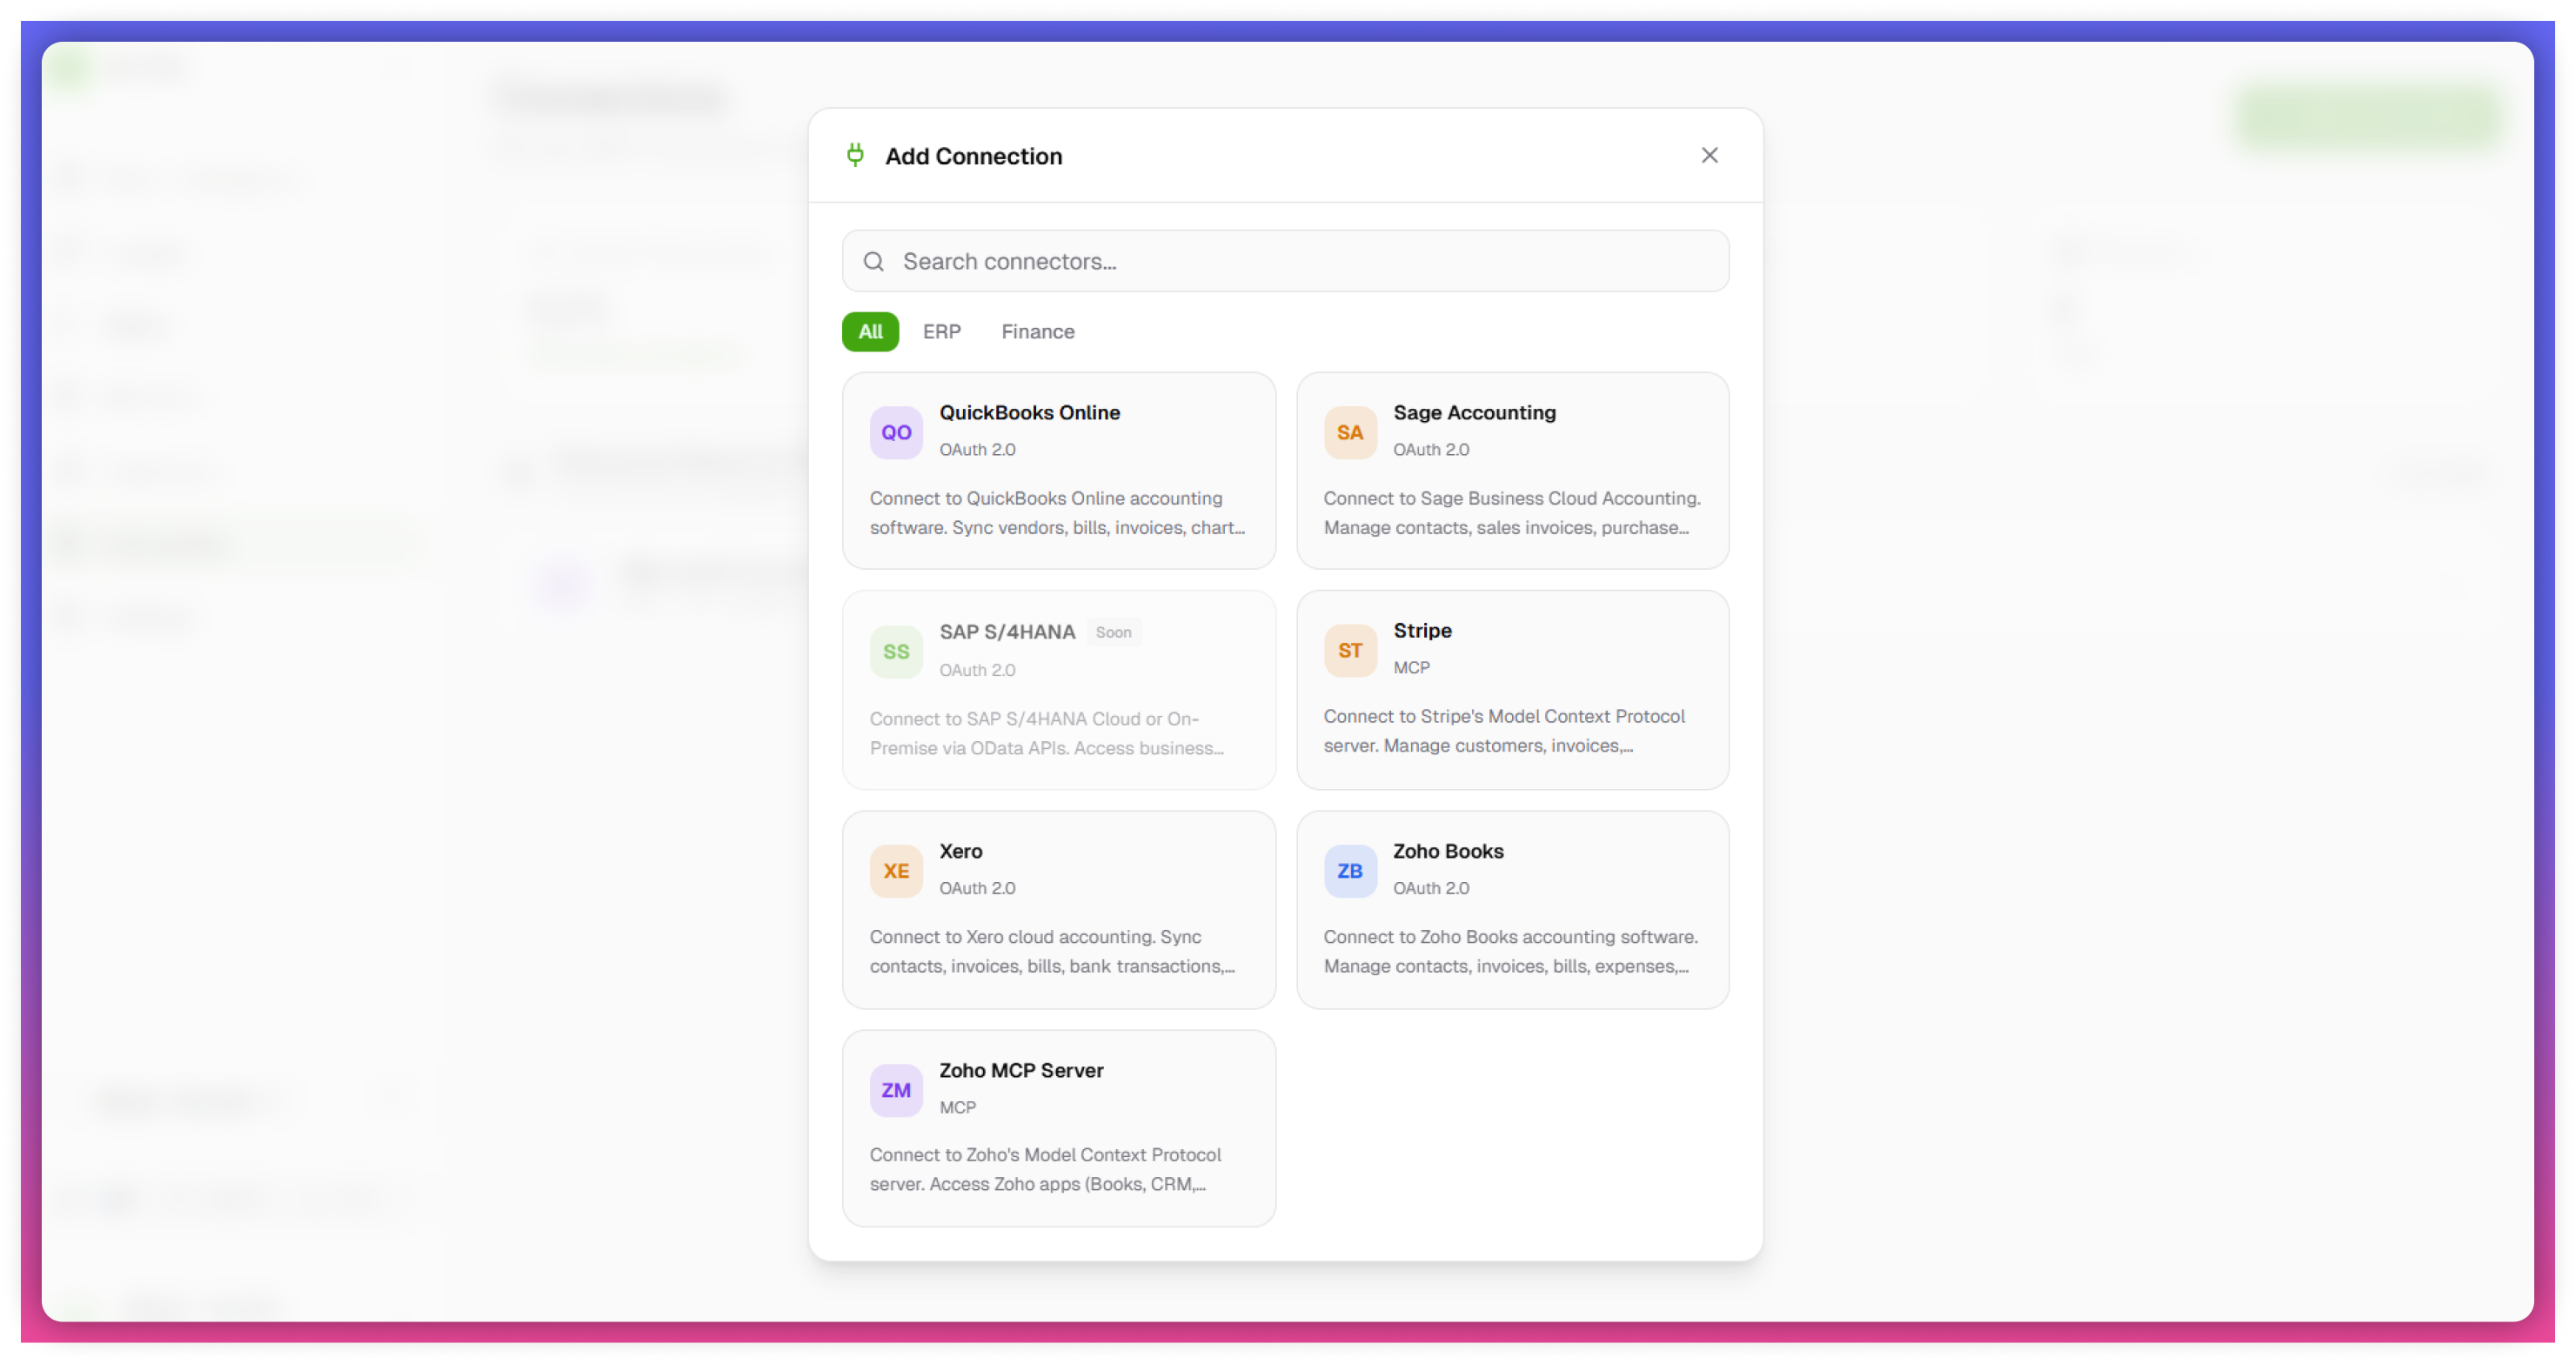Click the Soon badge on SAP S/4HANA
Screen dimensions: 2576x1364
(x=1113, y=632)
